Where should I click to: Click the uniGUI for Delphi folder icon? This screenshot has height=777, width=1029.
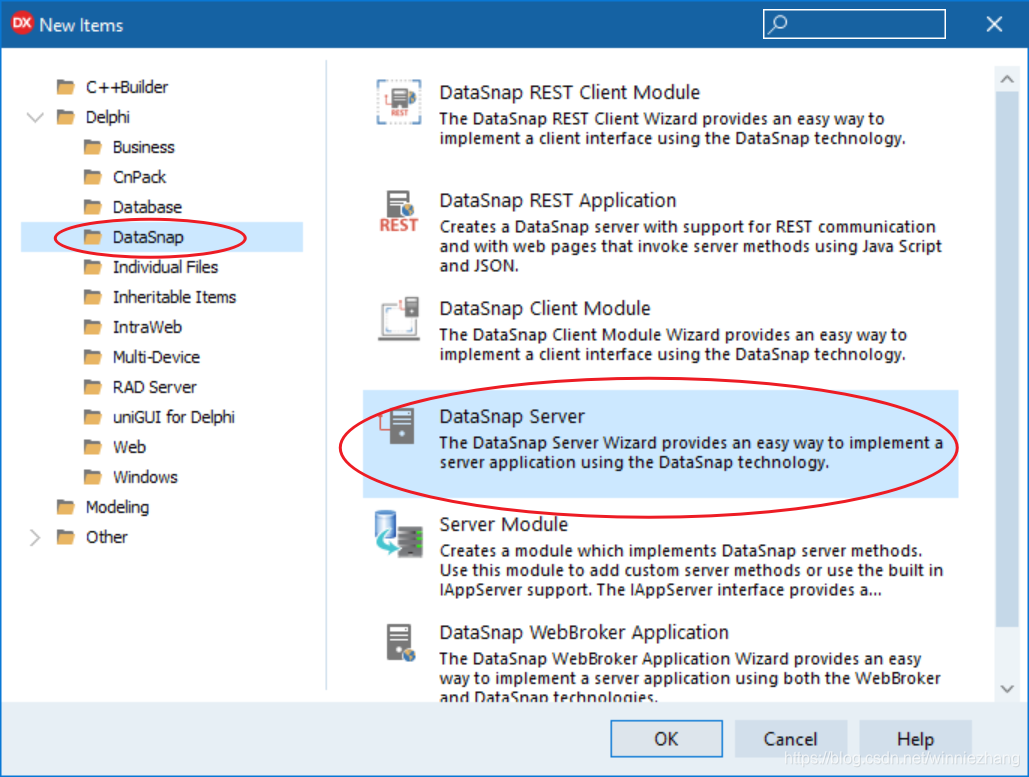[x=93, y=417]
